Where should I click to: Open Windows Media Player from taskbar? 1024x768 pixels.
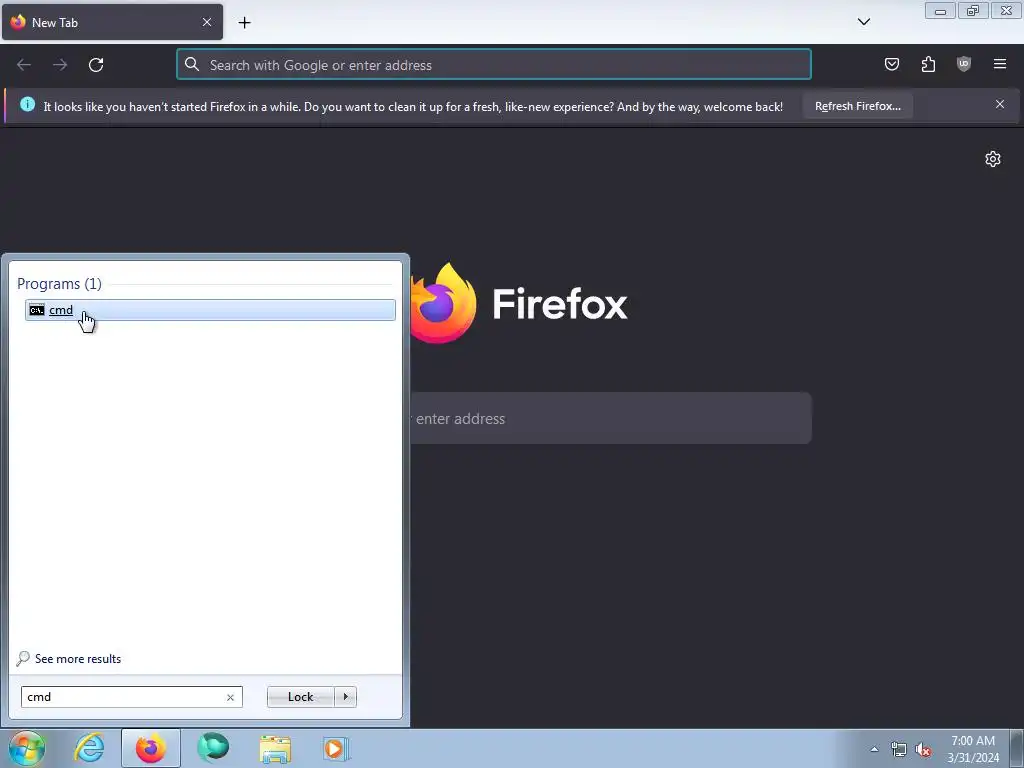pyautogui.click(x=337, y=748)
